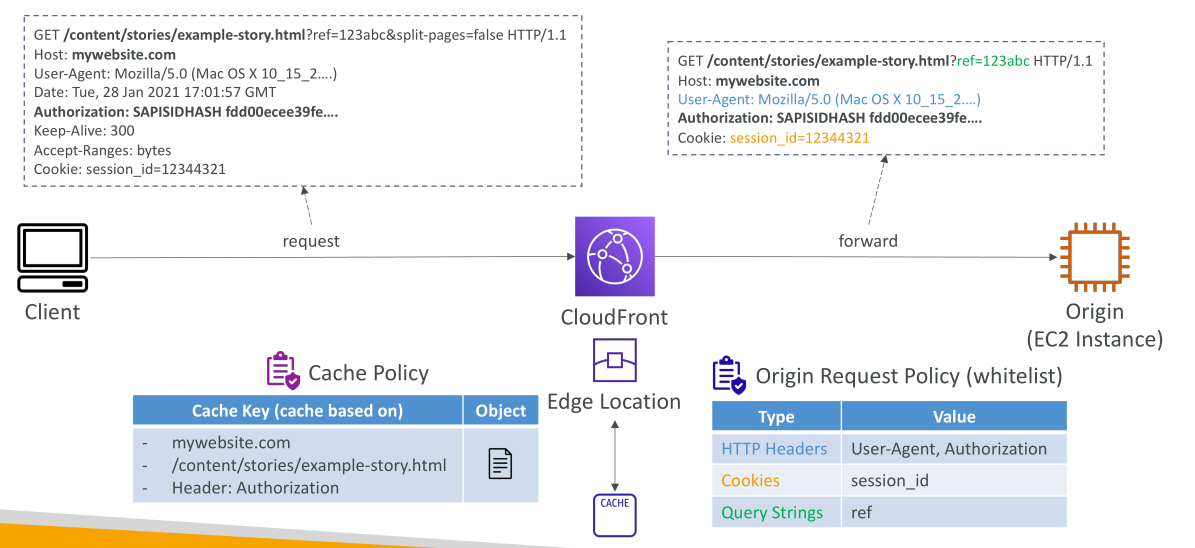
Task: Click the client request Cookie: session_id line
Action: 130,169
